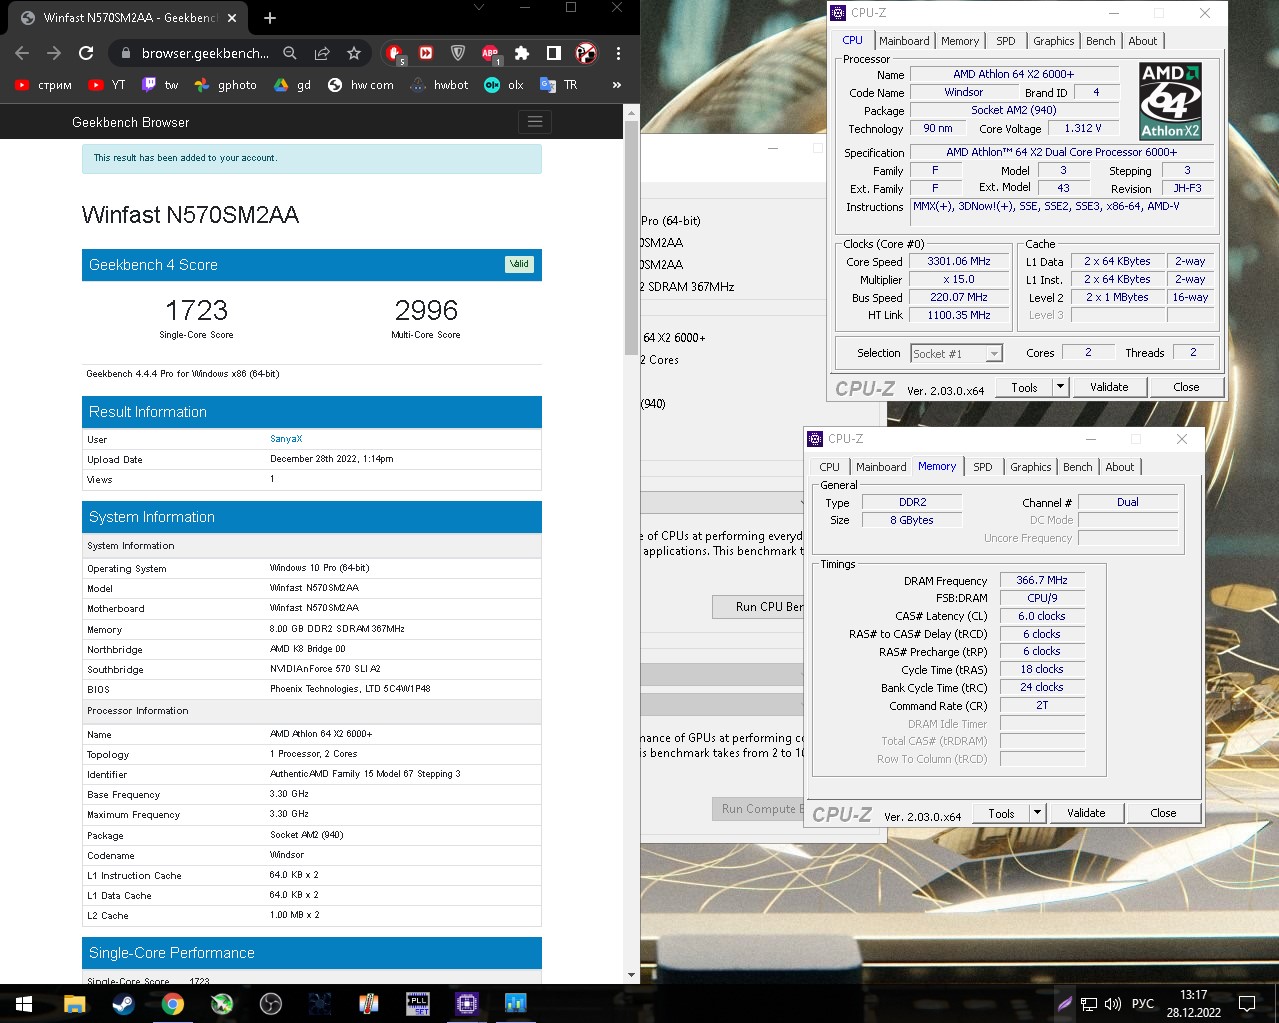This screenshot has width=1279, height=1023.
Task: Open SPD tab in upper CPU-Z window
Action: pos(1006,41)
